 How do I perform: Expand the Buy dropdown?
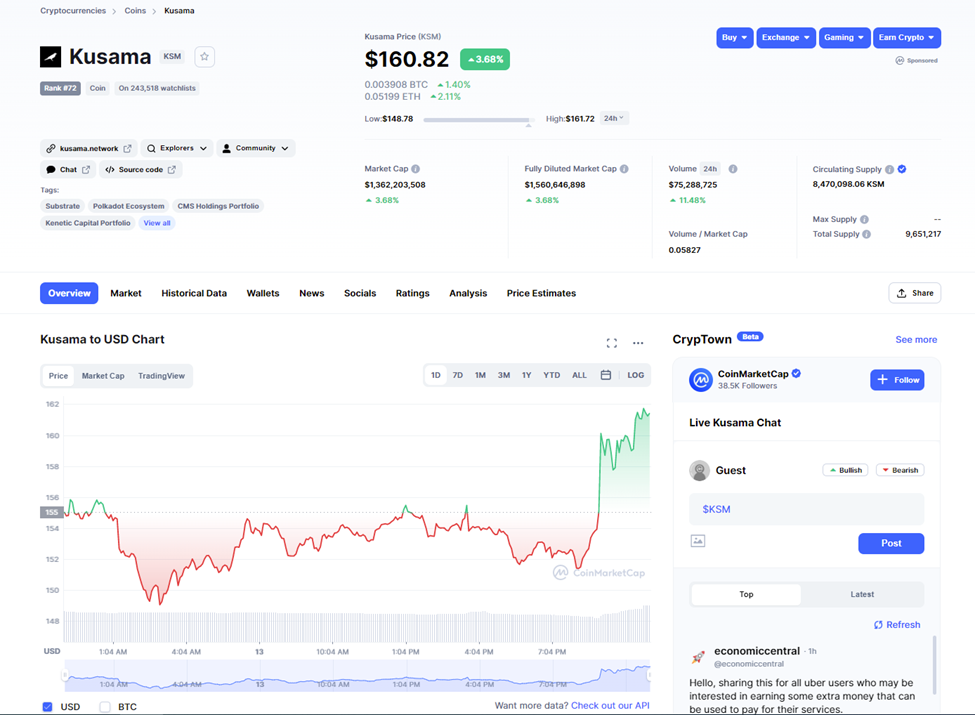pyautogui.click(x=735, y=38)
